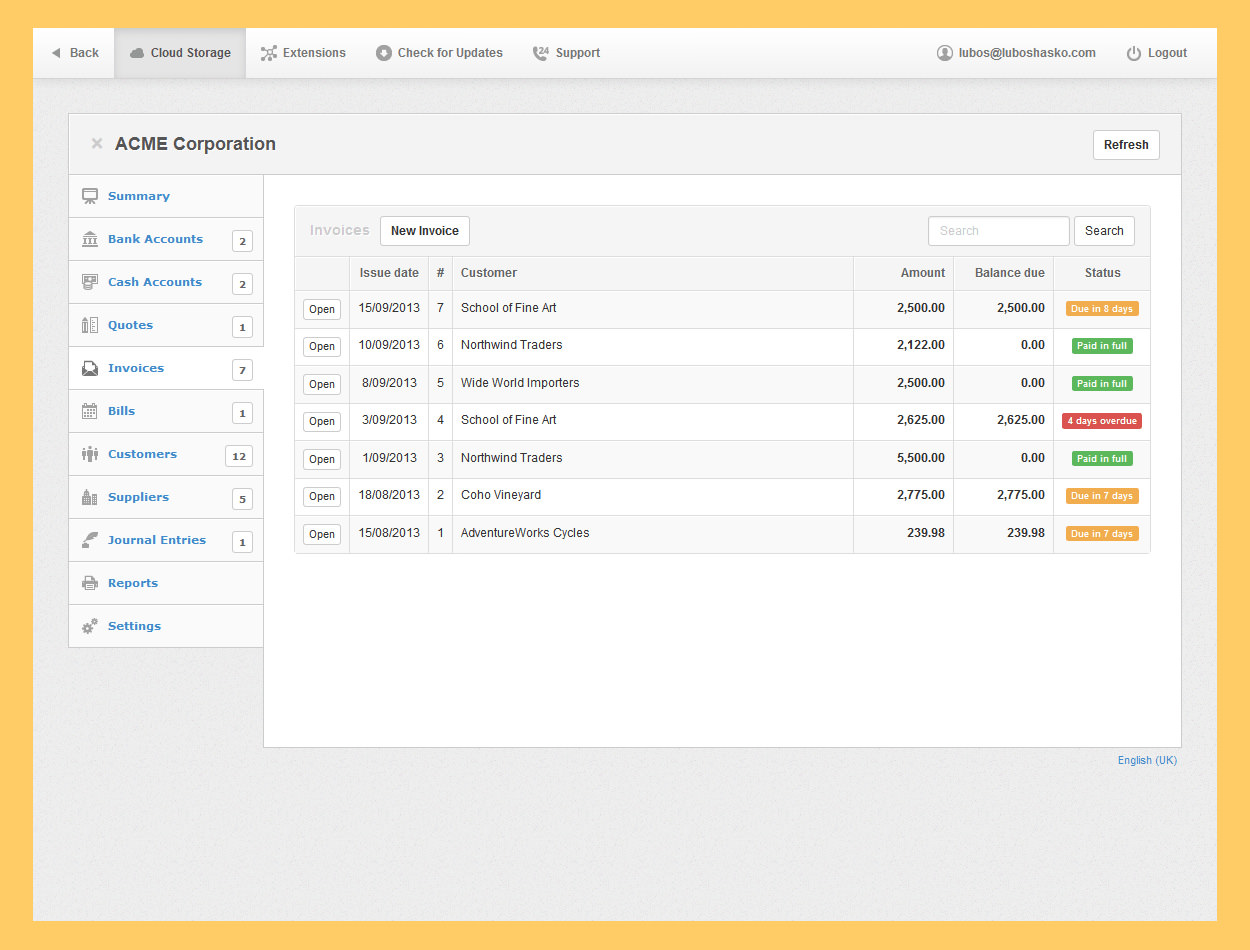Click the Suppliers count badge 5

[242, 499]
